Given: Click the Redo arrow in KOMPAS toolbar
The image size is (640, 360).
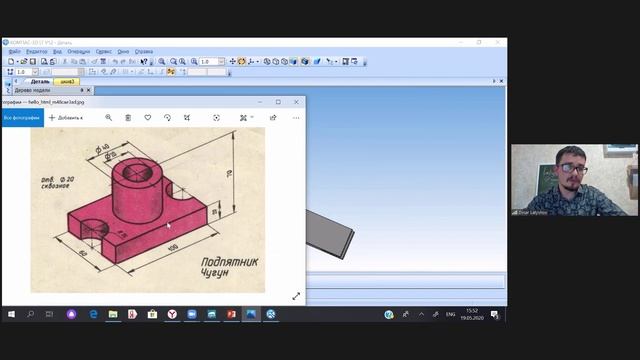Looking at the screenshot, I should click(x=123, y=62).
